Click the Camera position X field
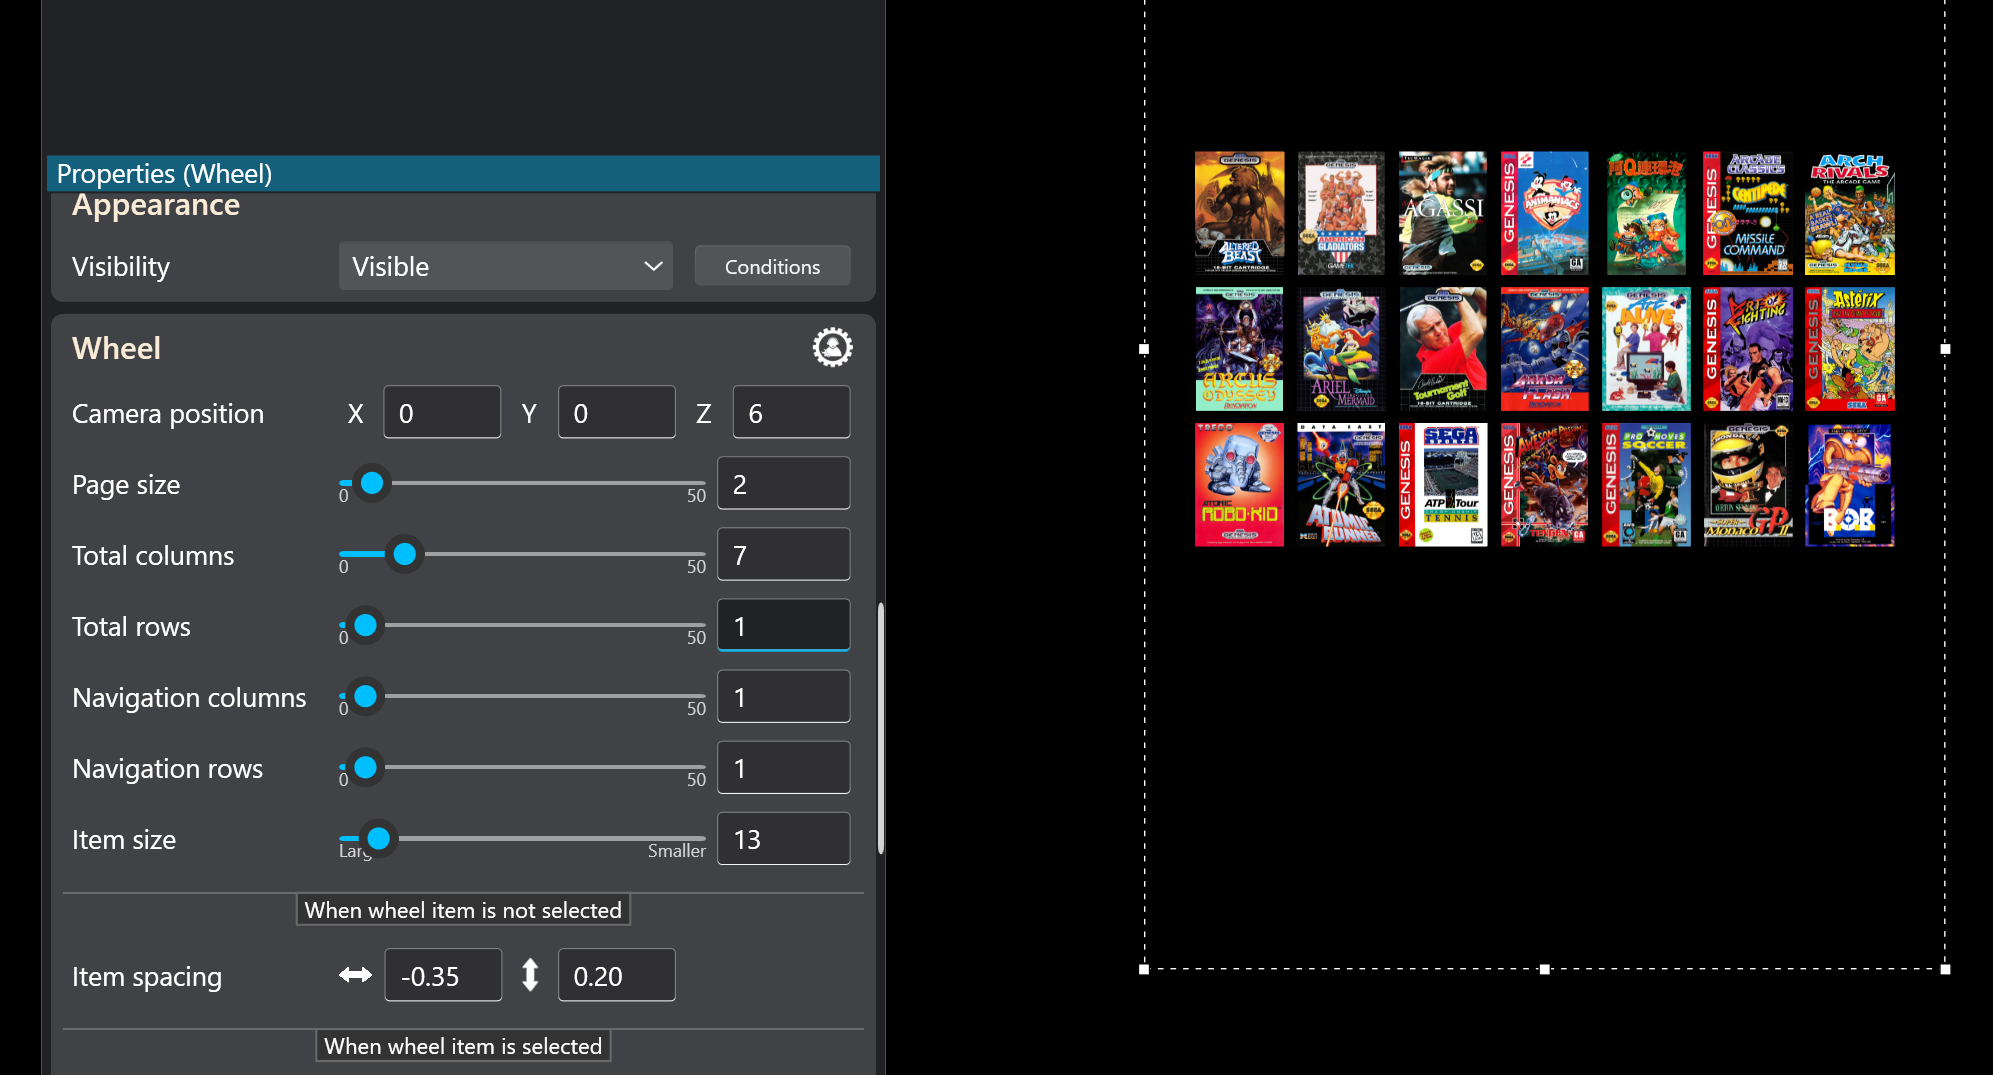 442,413
